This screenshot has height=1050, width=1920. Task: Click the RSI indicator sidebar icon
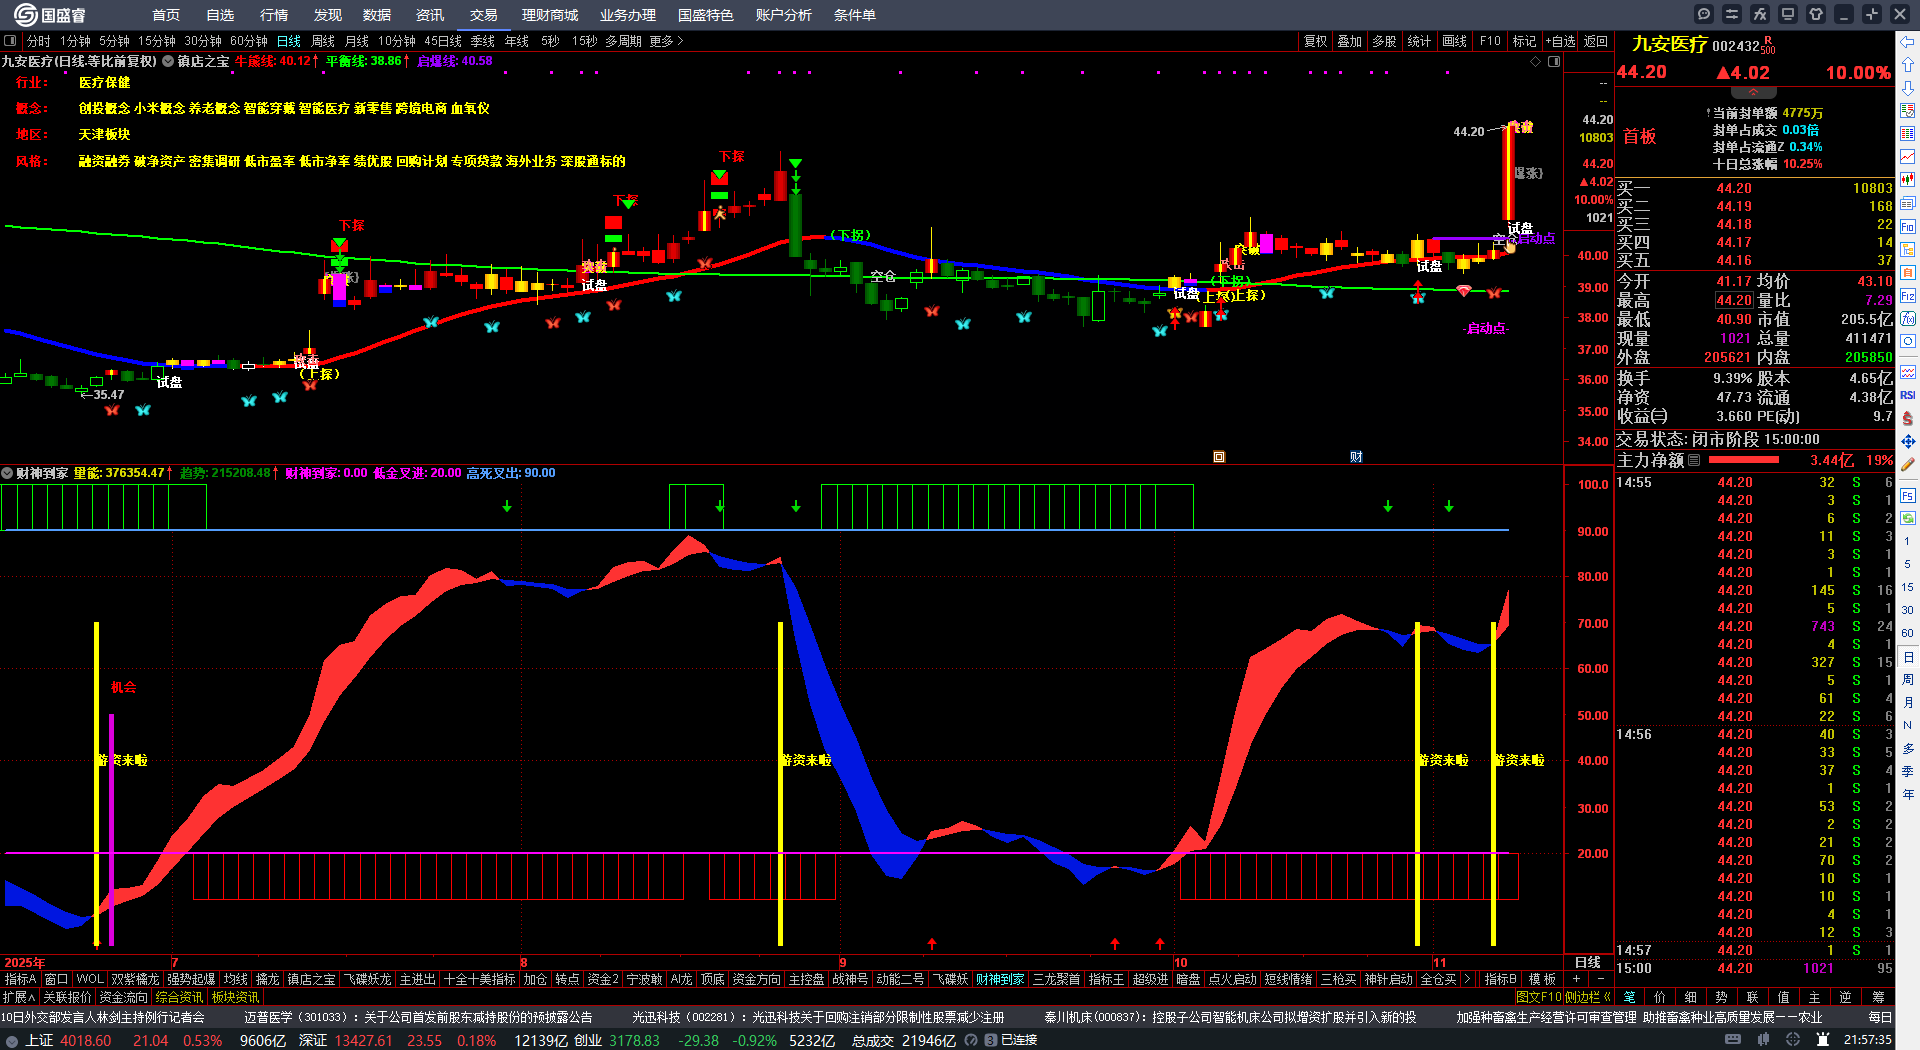[x=1908, y=395]
